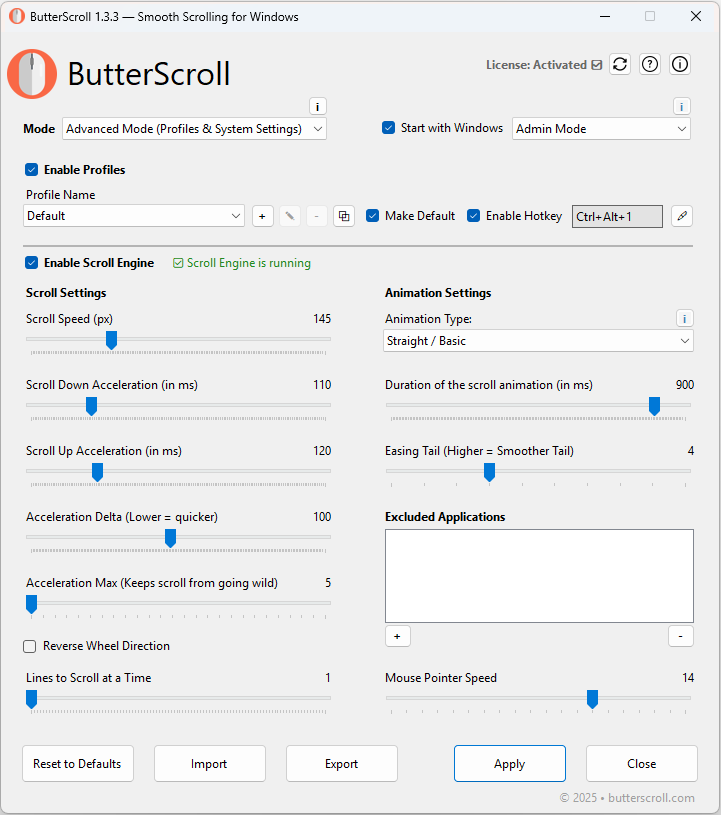
Task: Uncheck Enable Scroll Engine
Action: point(29,263)
